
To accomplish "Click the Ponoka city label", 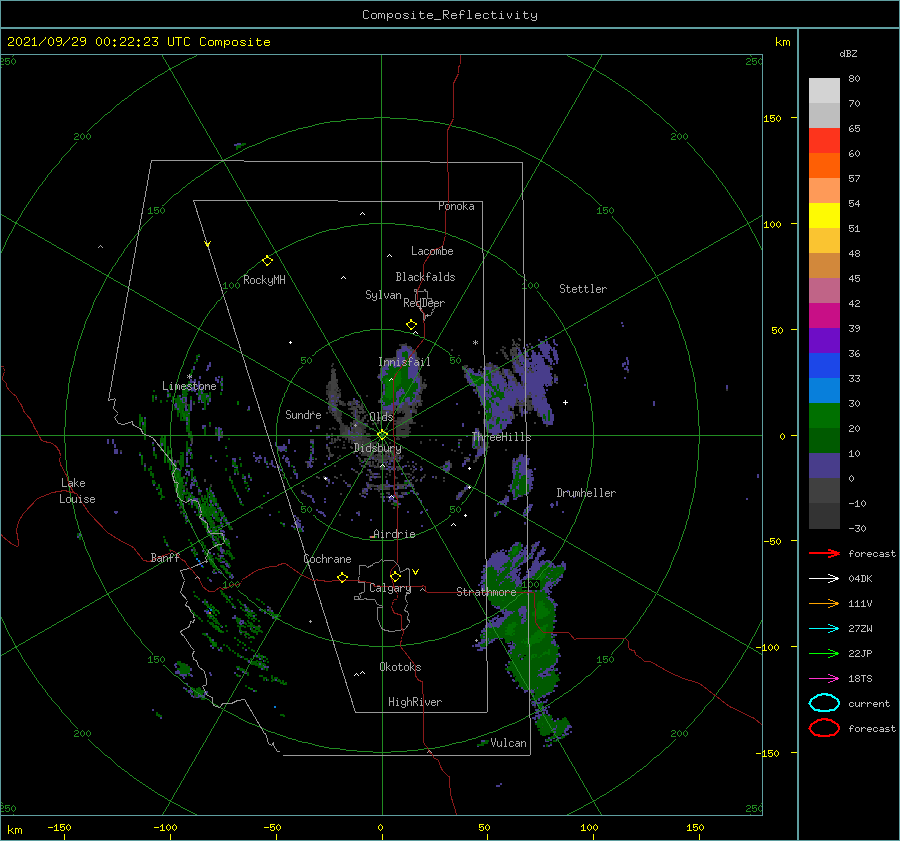I will coord(456,206).
